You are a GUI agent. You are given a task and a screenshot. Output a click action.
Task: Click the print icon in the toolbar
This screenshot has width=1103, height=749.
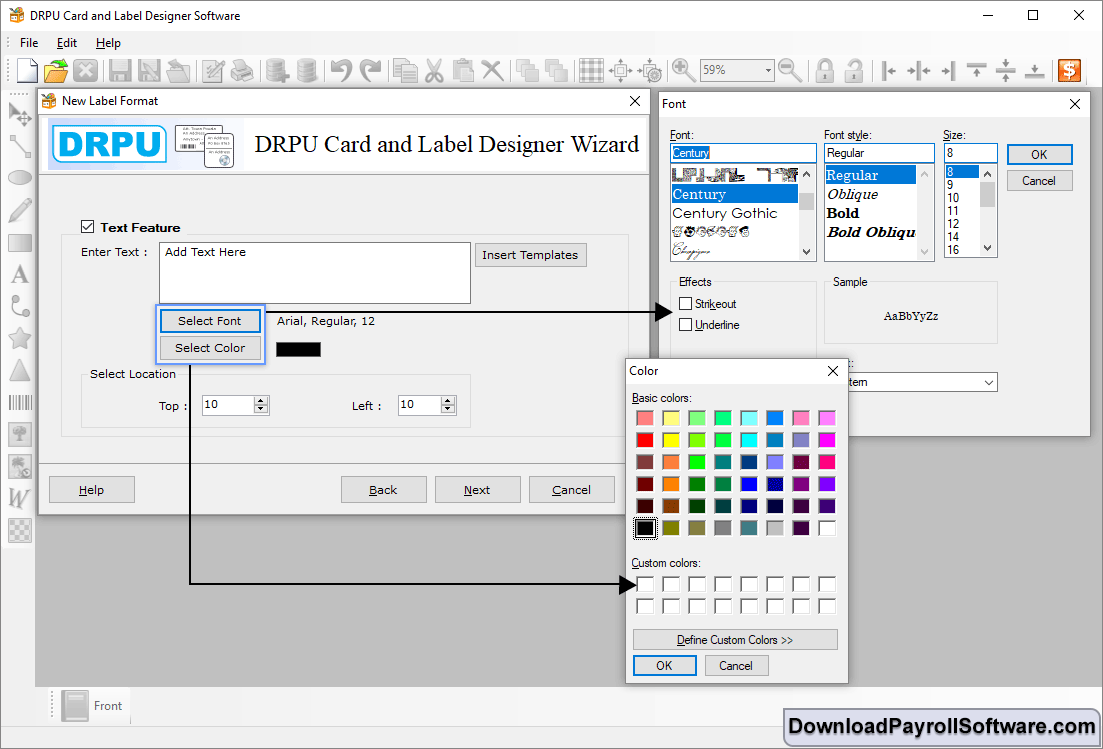pos(242,70)
